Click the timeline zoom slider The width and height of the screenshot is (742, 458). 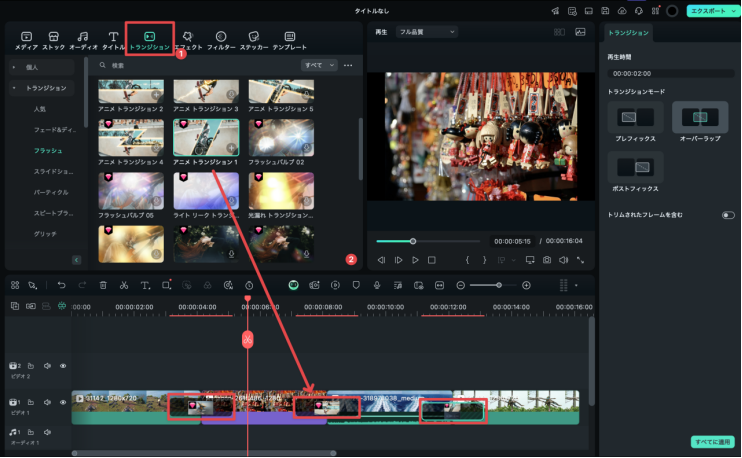click(x=499, y=285)
